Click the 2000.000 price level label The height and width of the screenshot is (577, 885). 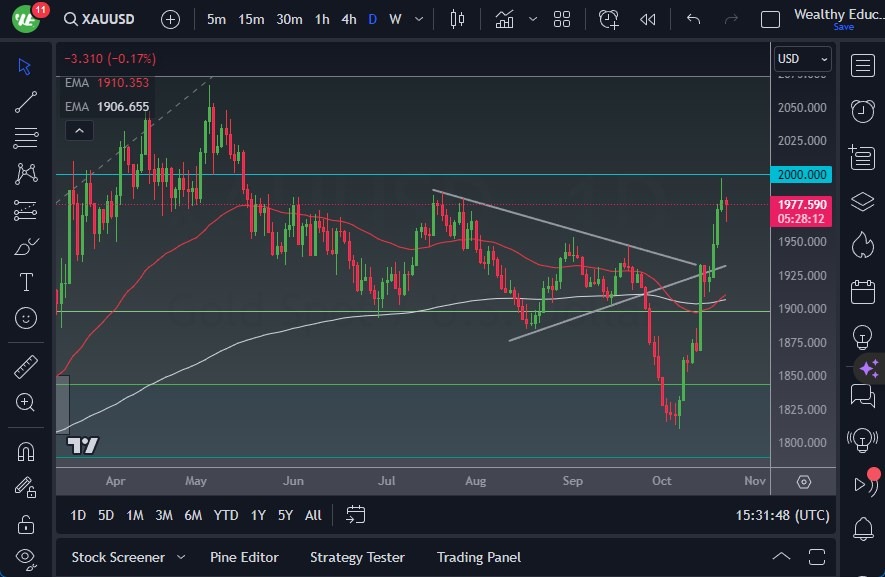point(803,174)
